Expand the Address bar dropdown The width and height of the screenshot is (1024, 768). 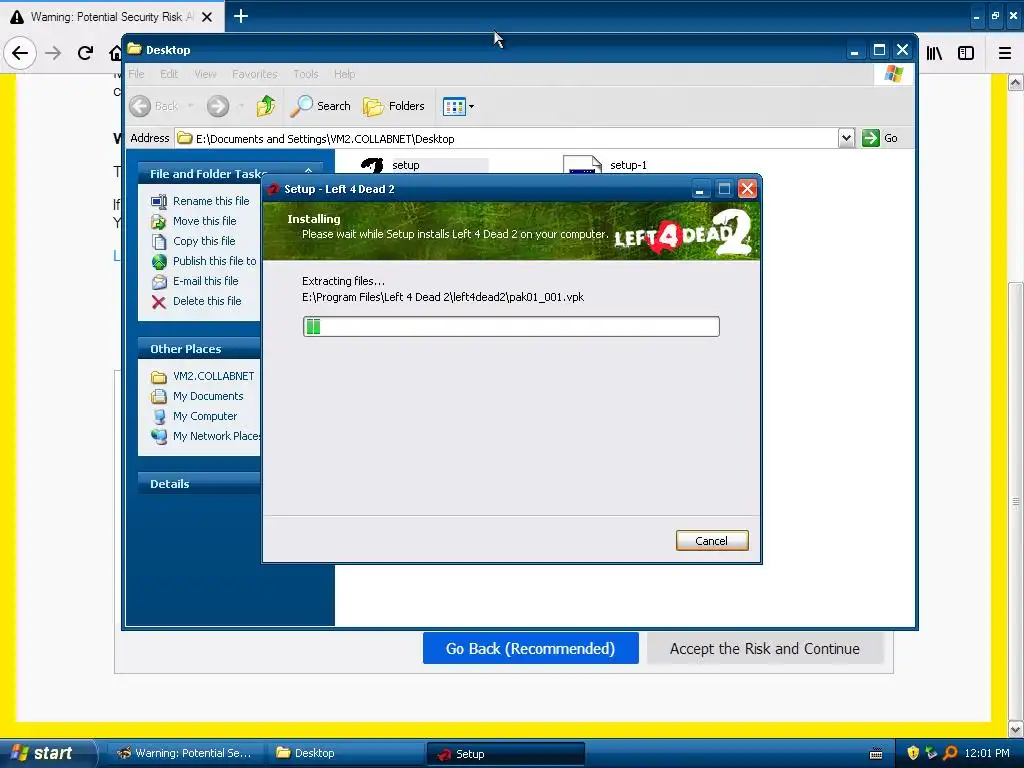(x=846, y=138)
